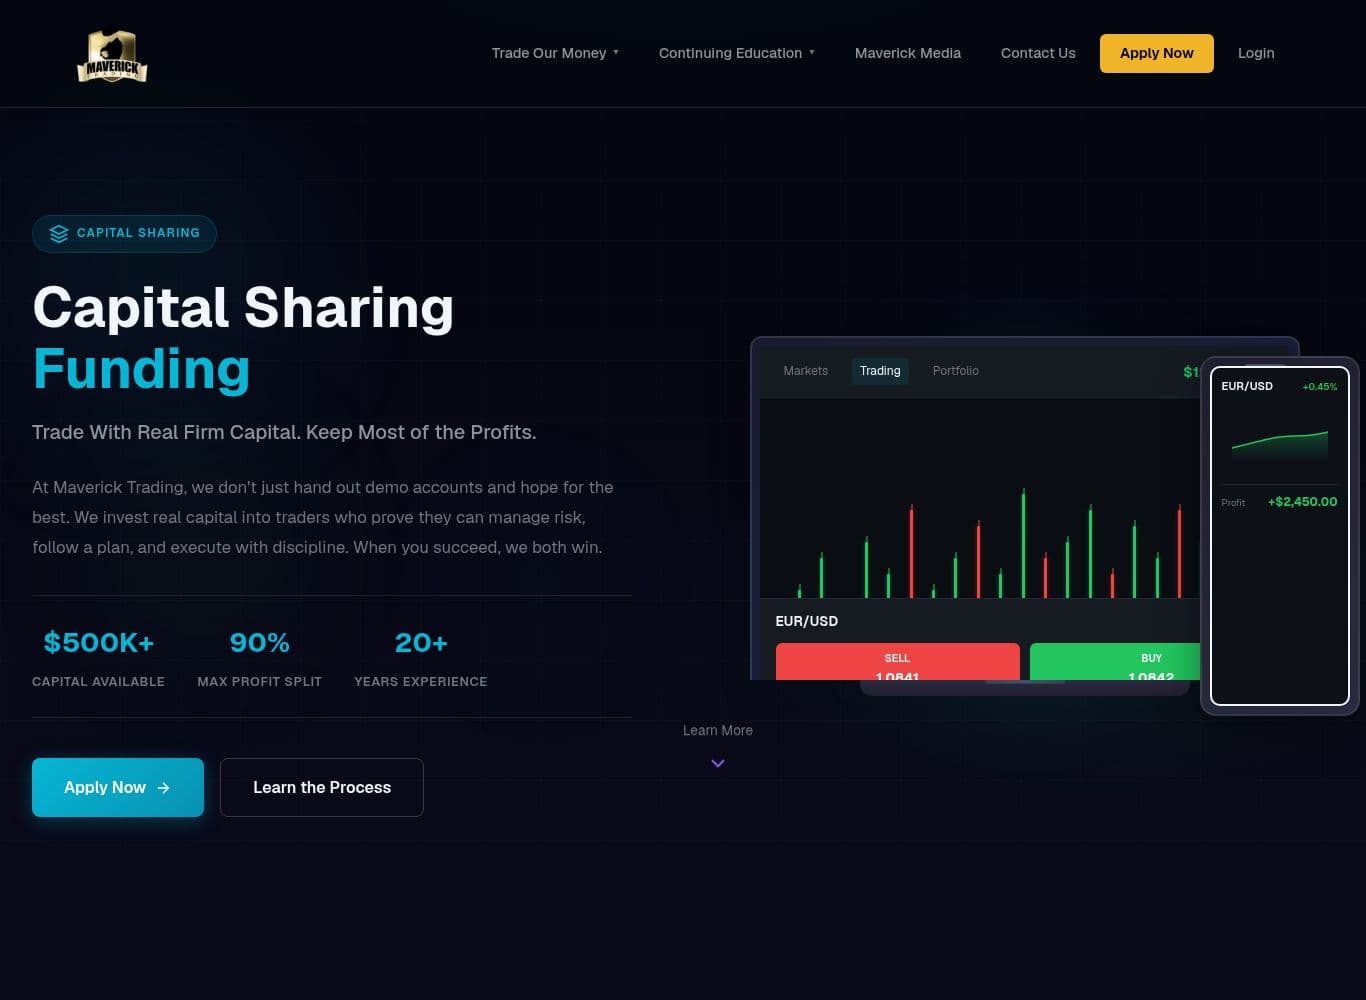Open the Contact Us page
This screenshot has width=1366, height=1000.
1038,53
